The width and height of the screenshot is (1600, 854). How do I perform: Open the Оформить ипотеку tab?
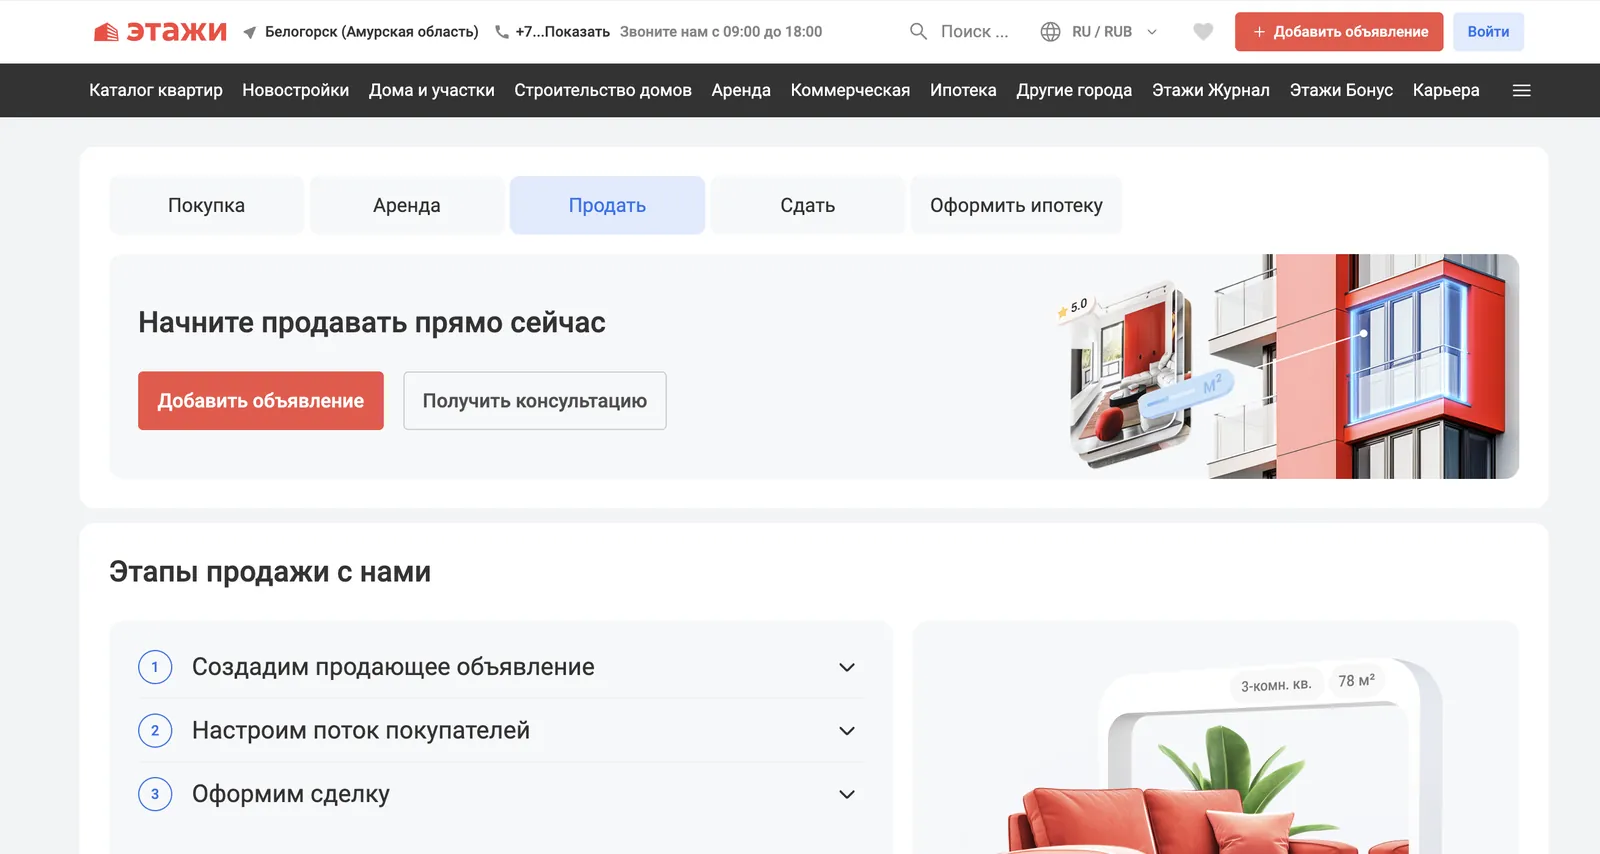click(1016, 205)
